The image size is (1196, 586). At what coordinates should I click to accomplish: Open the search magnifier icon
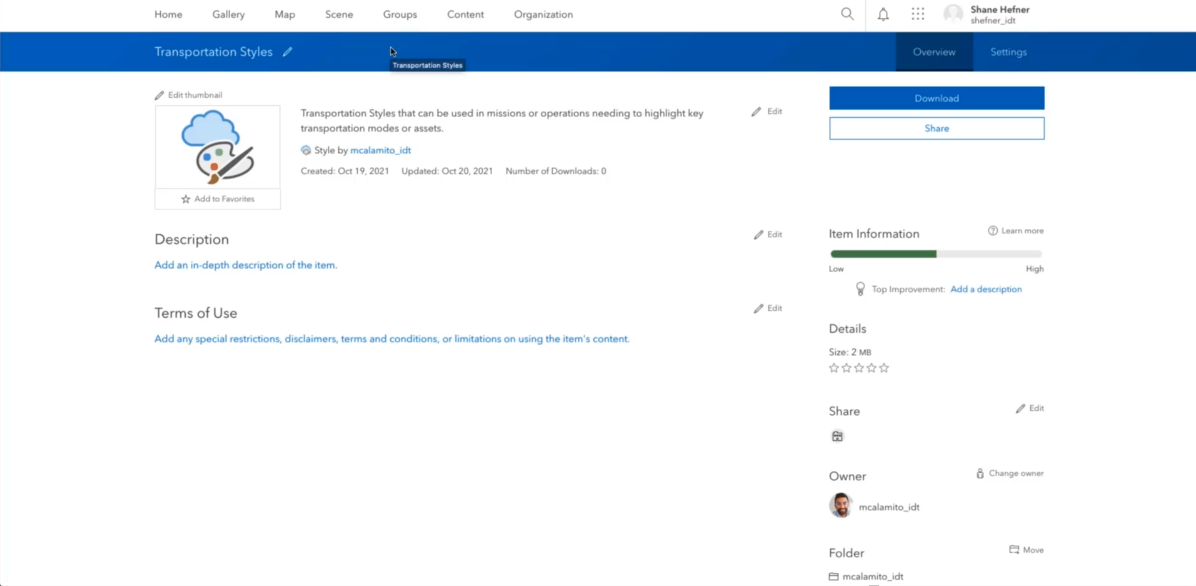[x=847, y=14]
